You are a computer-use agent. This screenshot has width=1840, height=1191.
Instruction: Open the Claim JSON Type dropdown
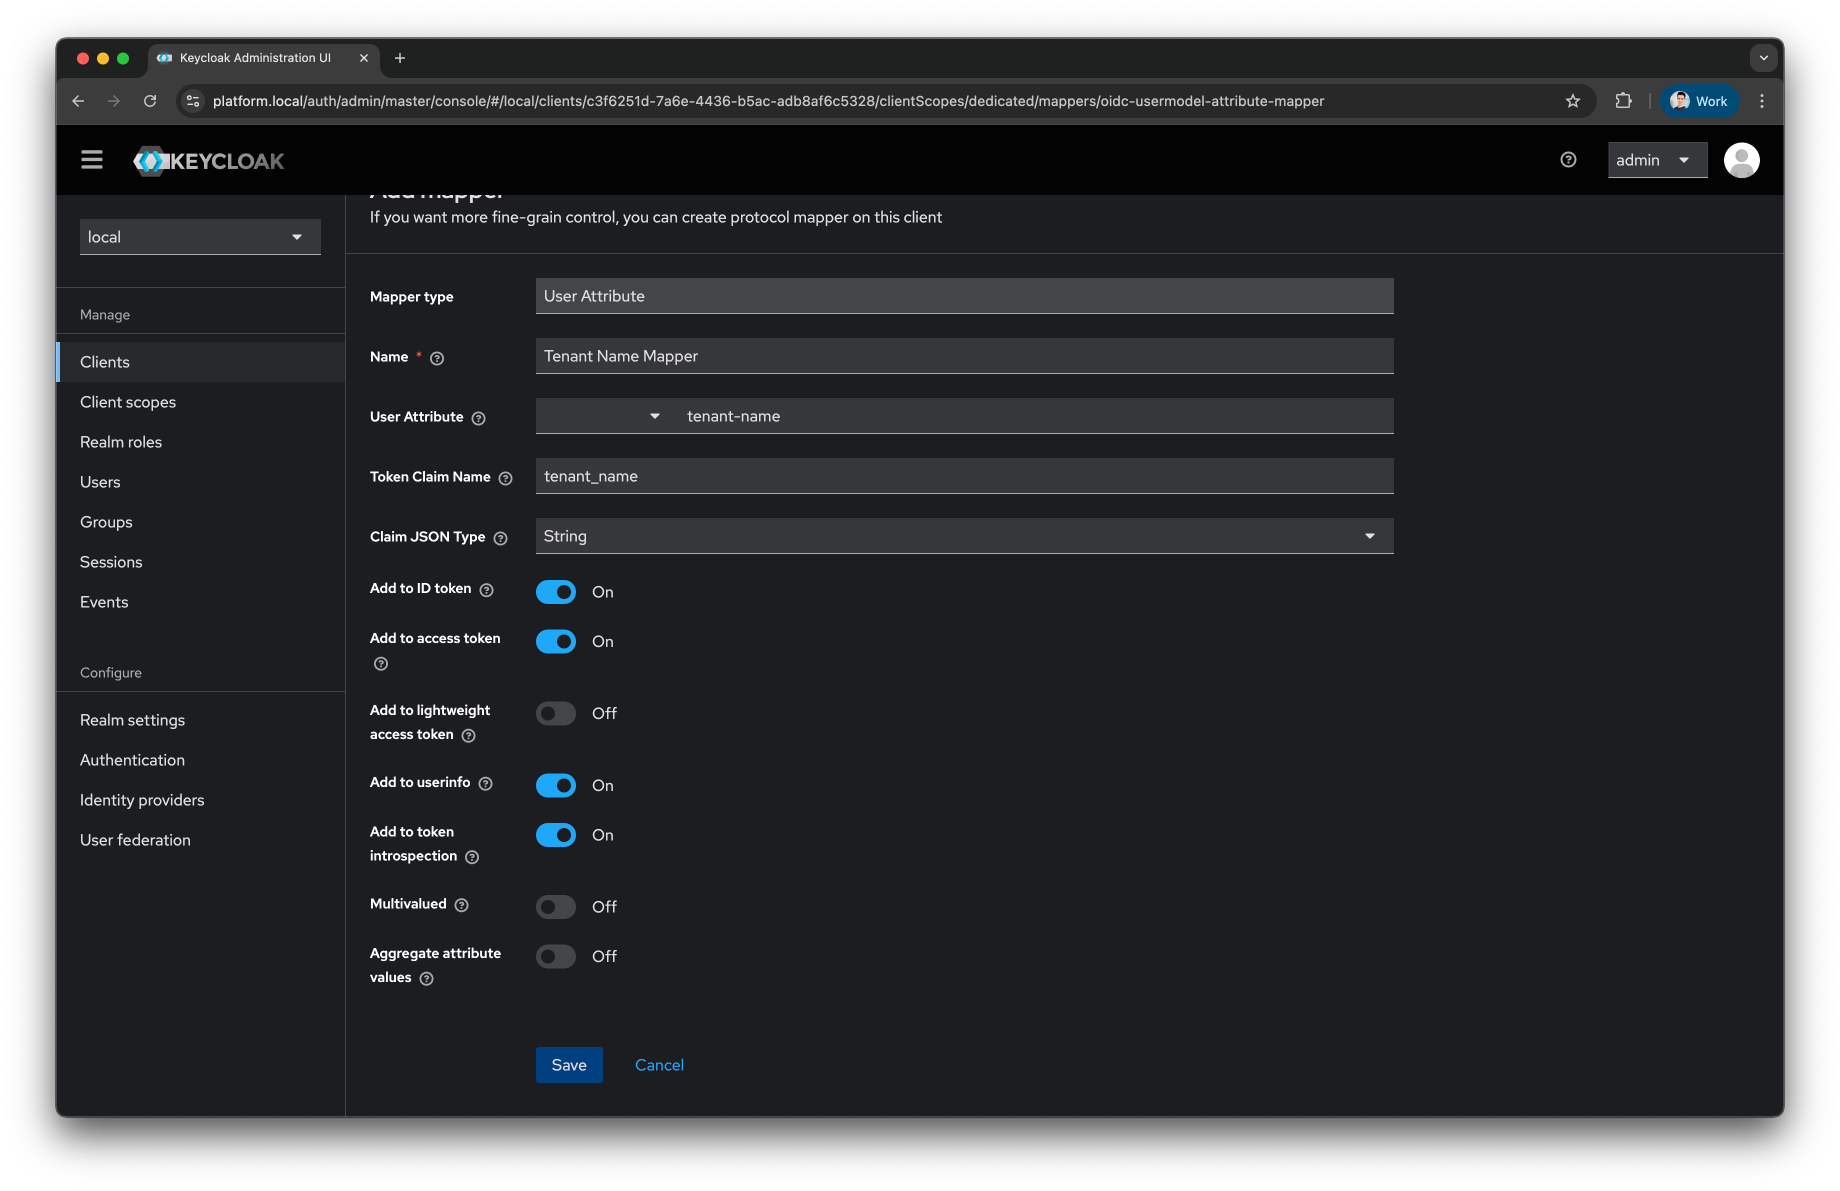(x=1369, y=536)
